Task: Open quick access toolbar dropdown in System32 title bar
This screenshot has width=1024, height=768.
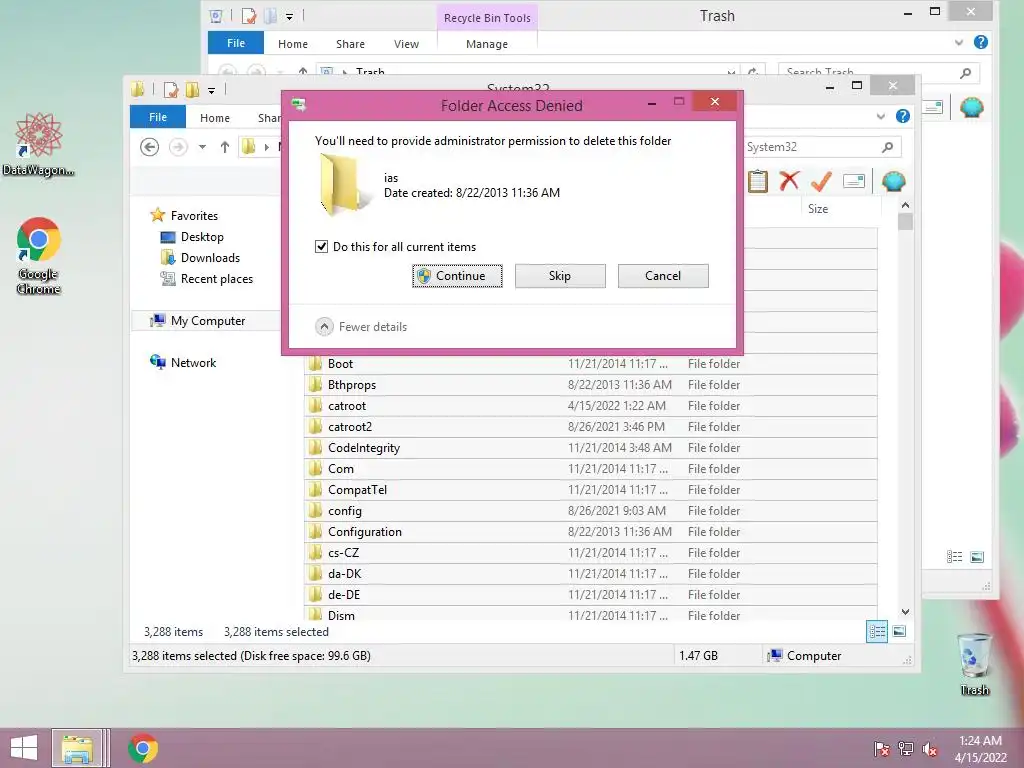Action: 212,90
